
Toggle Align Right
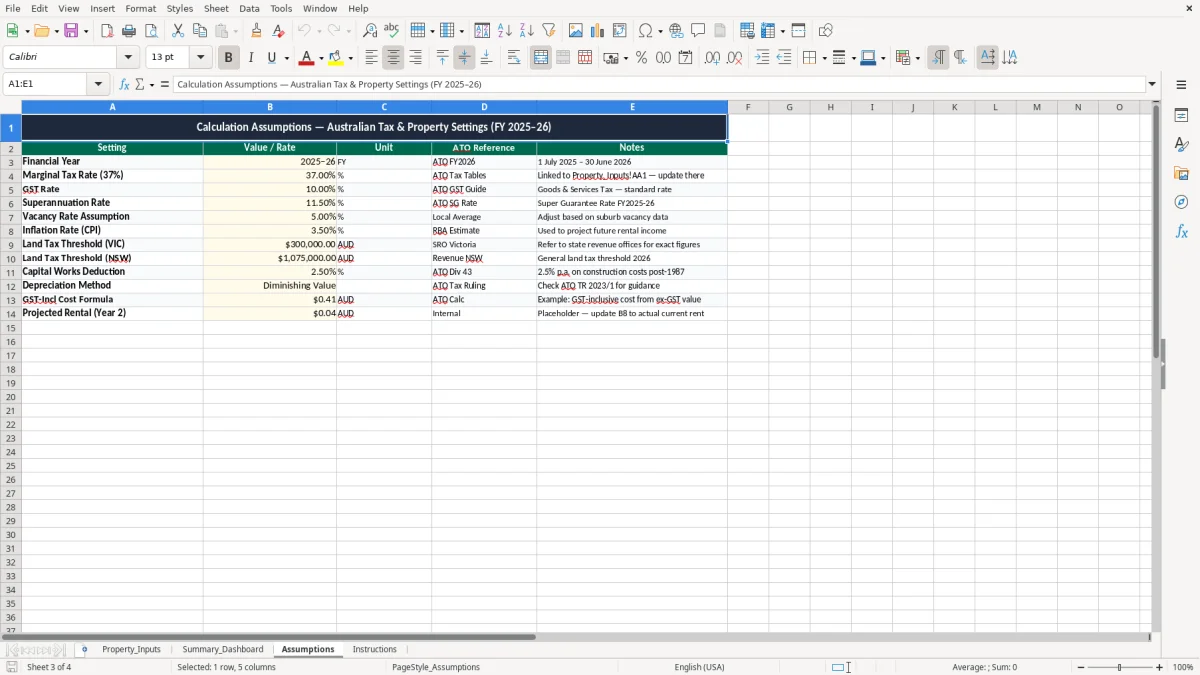[x=416, y=58]
